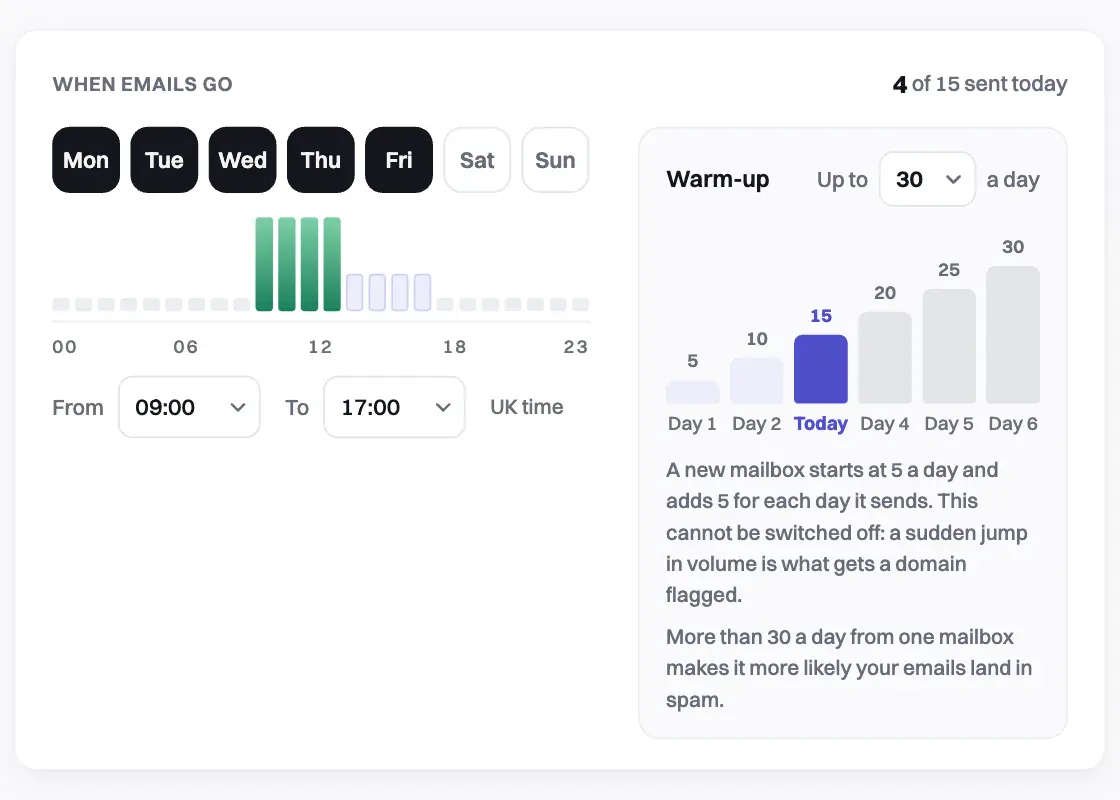Disable the Wed sending day
Screen dimensions: 1120x800
(242, 160)
